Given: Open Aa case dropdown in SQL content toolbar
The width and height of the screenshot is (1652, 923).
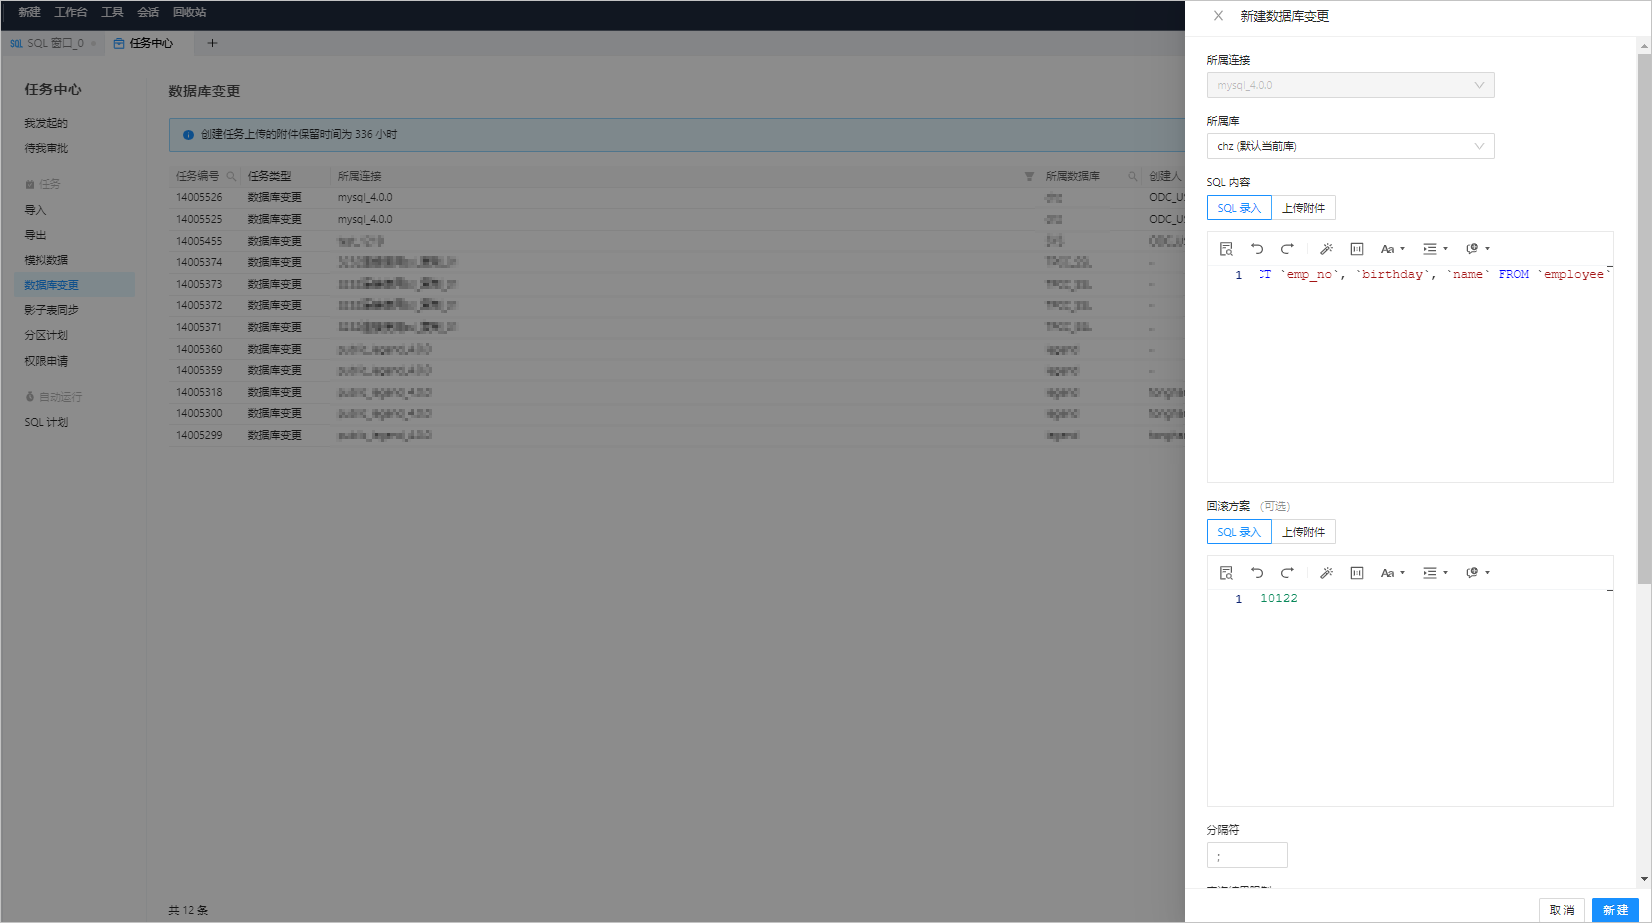Looking at the screenshot, I should tap(1392, 249).
